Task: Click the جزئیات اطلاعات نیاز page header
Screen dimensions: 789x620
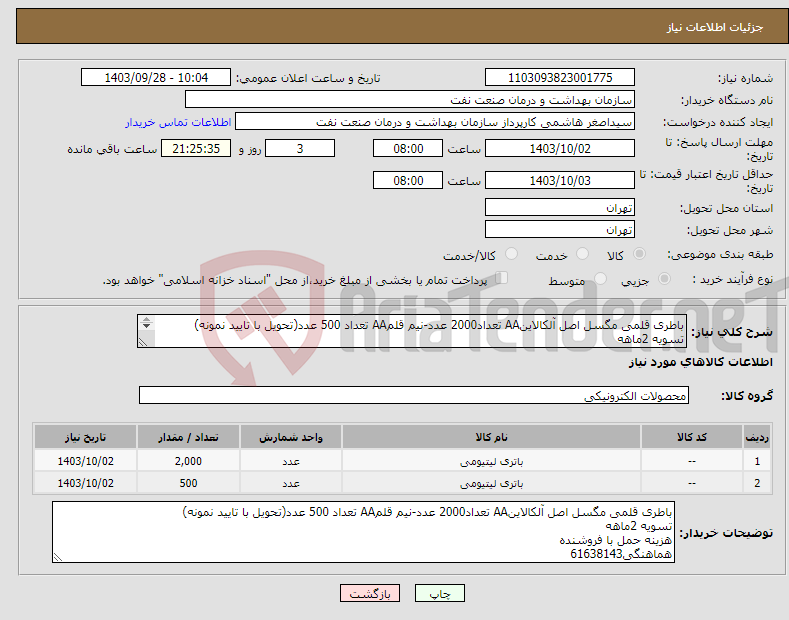Action: (x=715, y=27)
